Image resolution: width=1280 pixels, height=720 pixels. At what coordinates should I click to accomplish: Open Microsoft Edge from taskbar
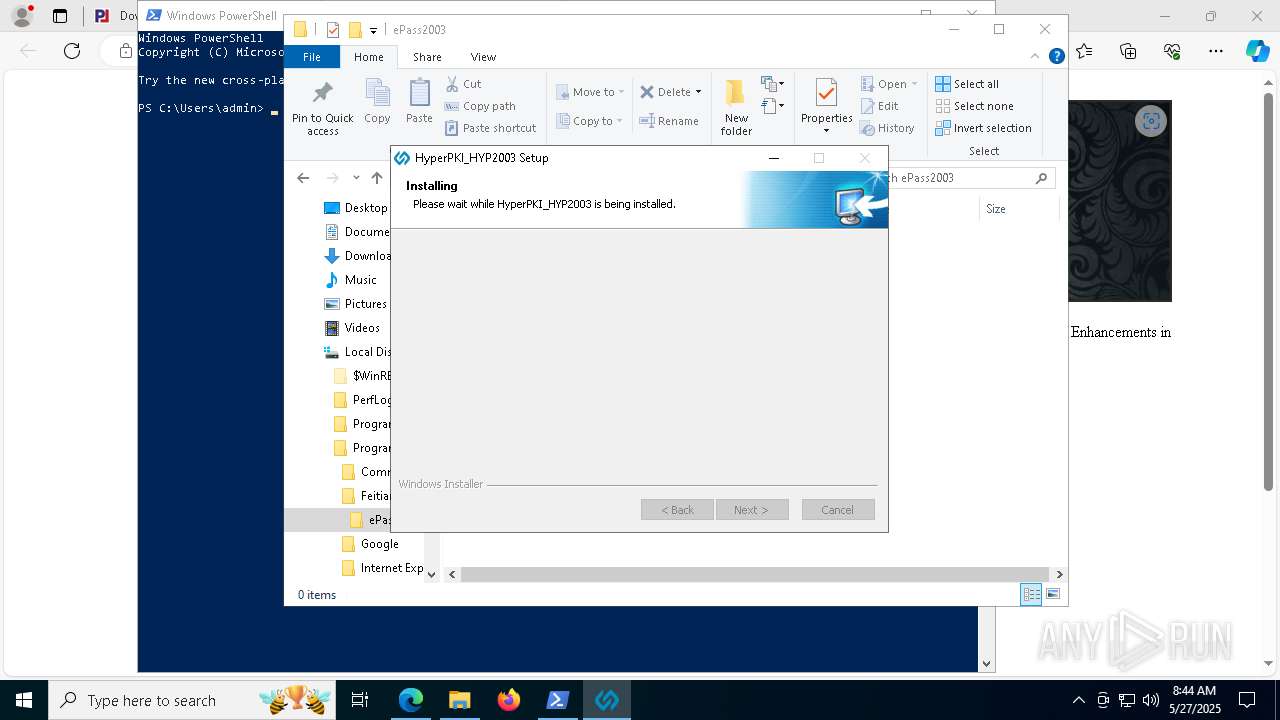tap(411, 700)
